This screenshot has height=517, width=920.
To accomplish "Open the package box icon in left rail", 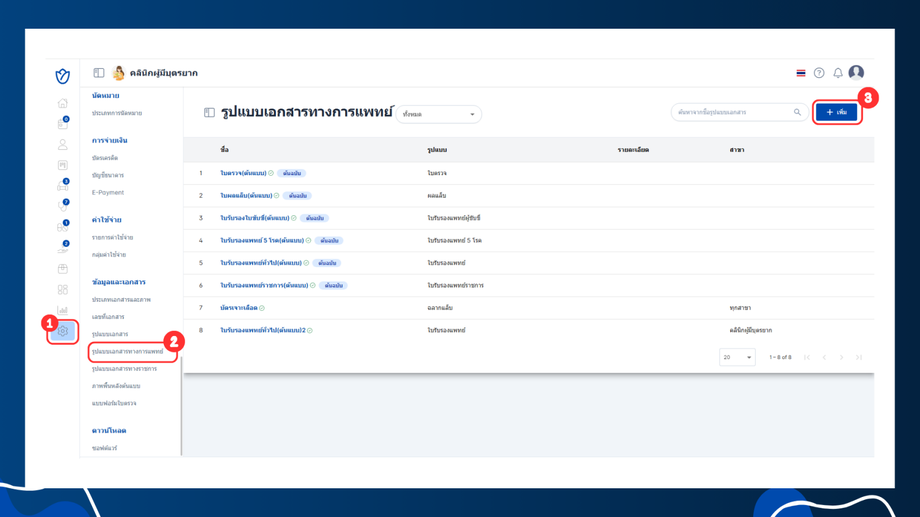I will click(x=63, y=269).
